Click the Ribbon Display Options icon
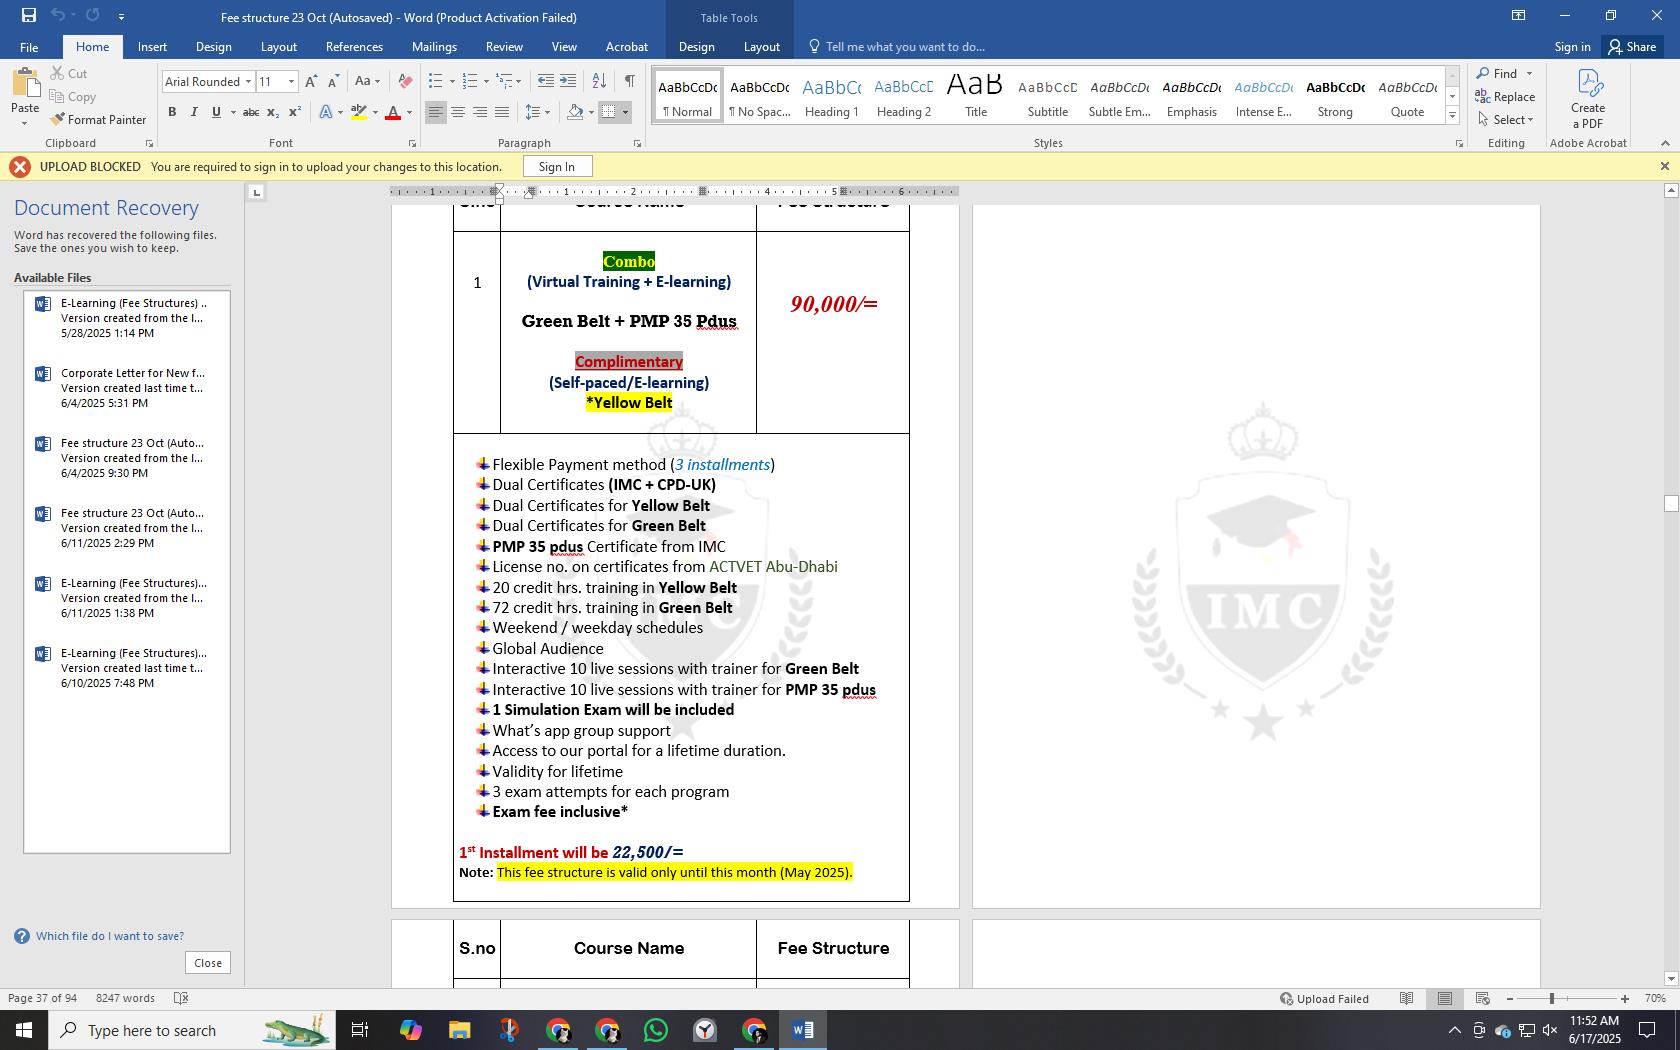This screenshot has width=1680, height=1050. point(1518,16)
